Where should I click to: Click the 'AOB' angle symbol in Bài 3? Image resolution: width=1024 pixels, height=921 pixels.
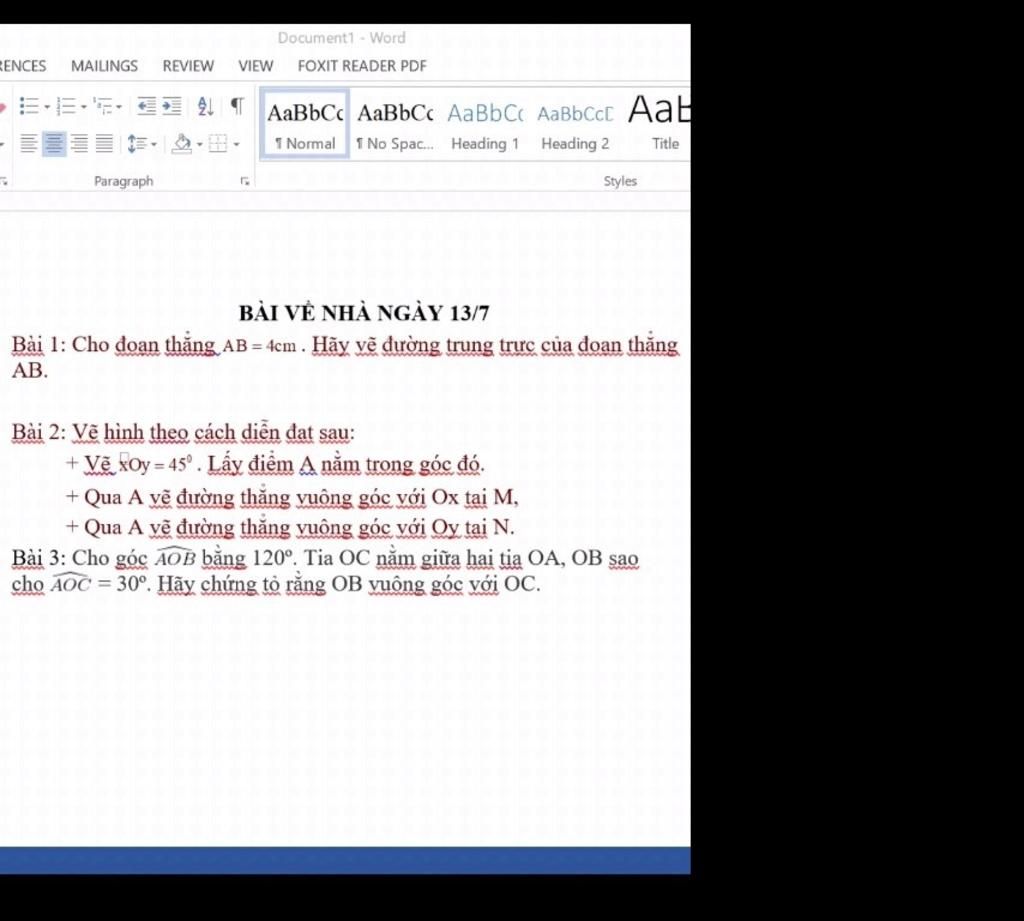coord(175,557)
